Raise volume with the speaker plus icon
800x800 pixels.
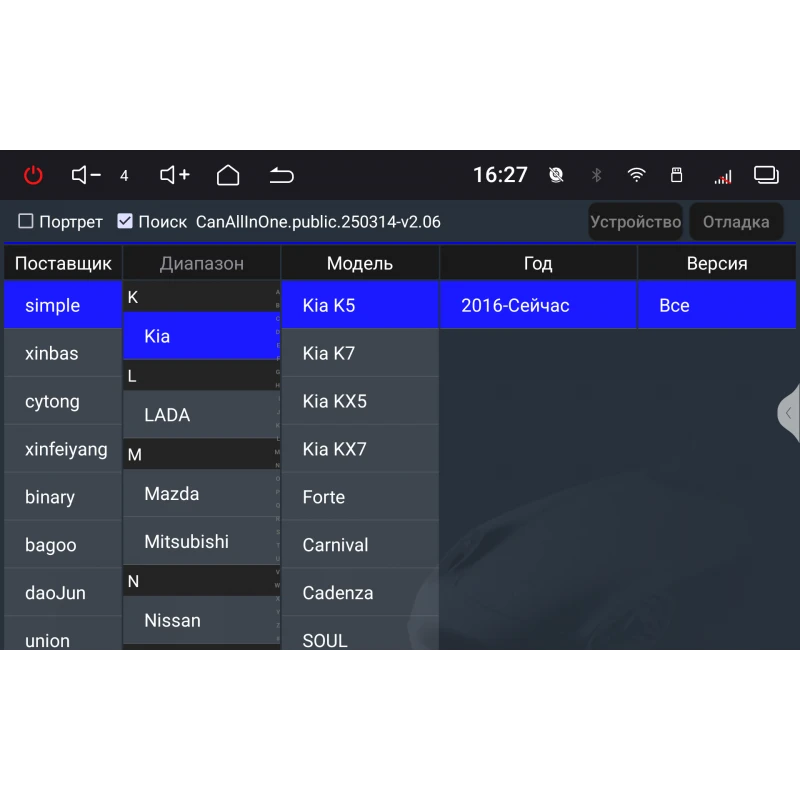(x=174, y=175)
